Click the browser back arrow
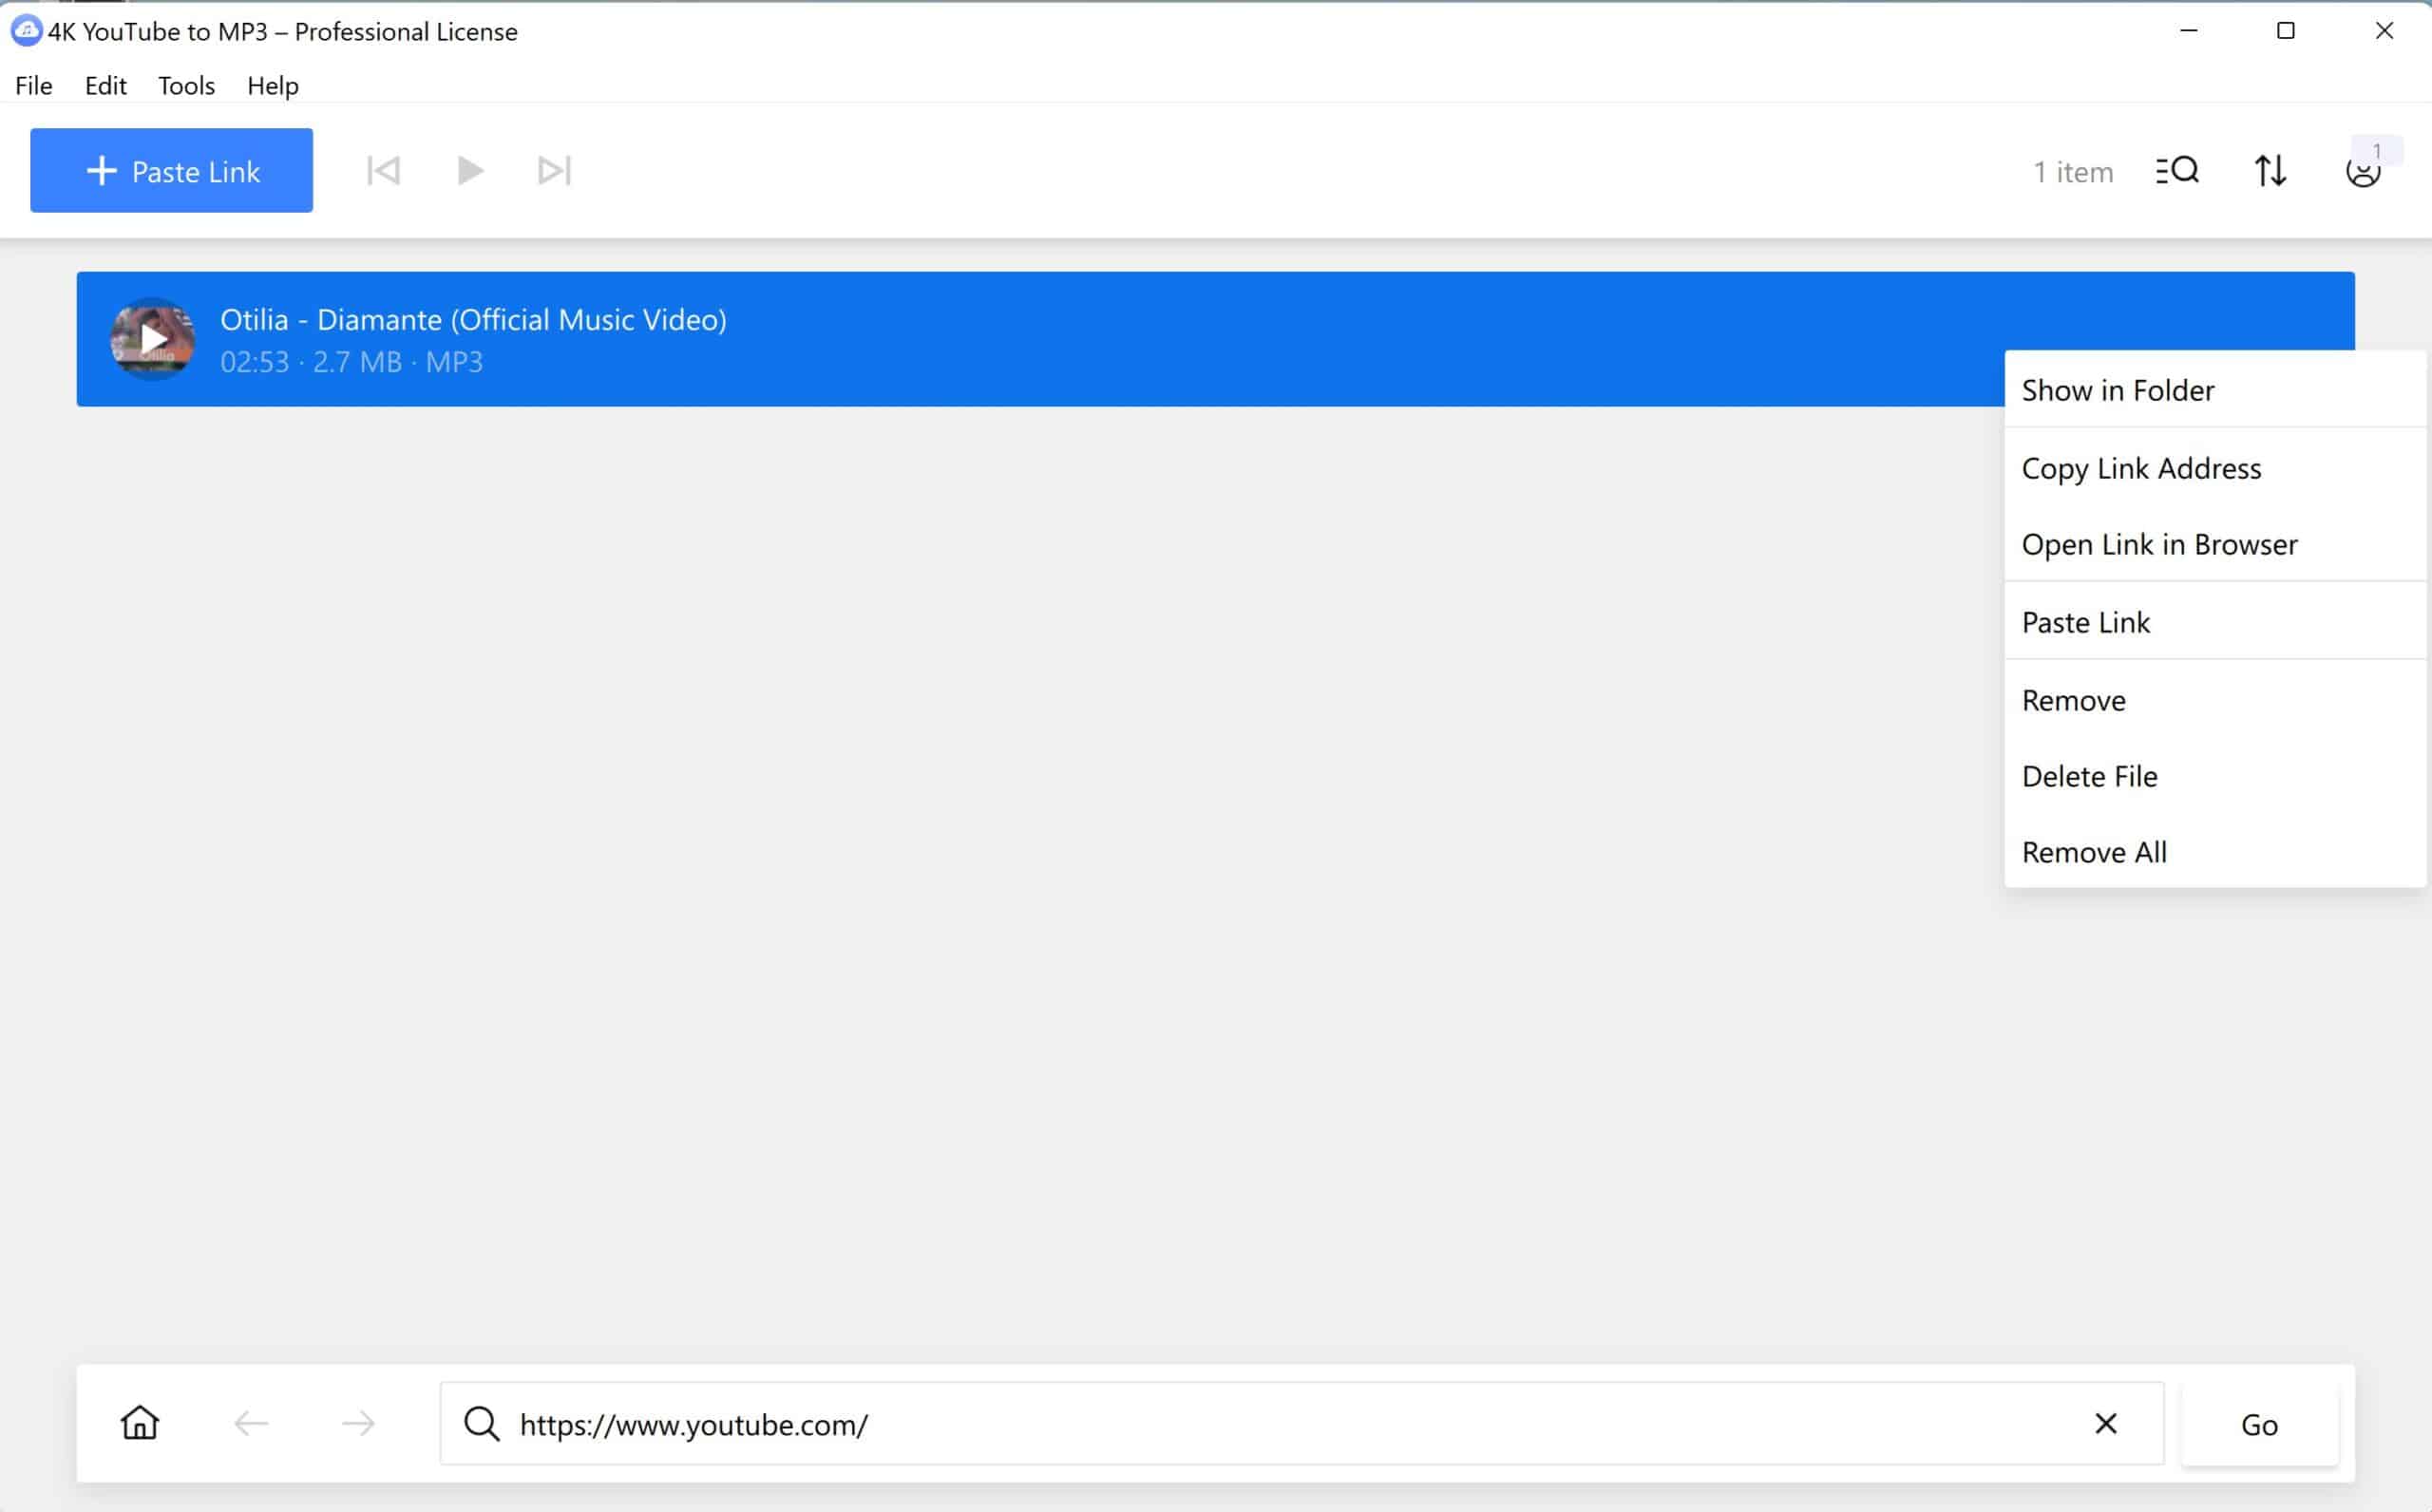Image resolution: width=2432 pixels, height=1512 pixels. click(249, 1423)
